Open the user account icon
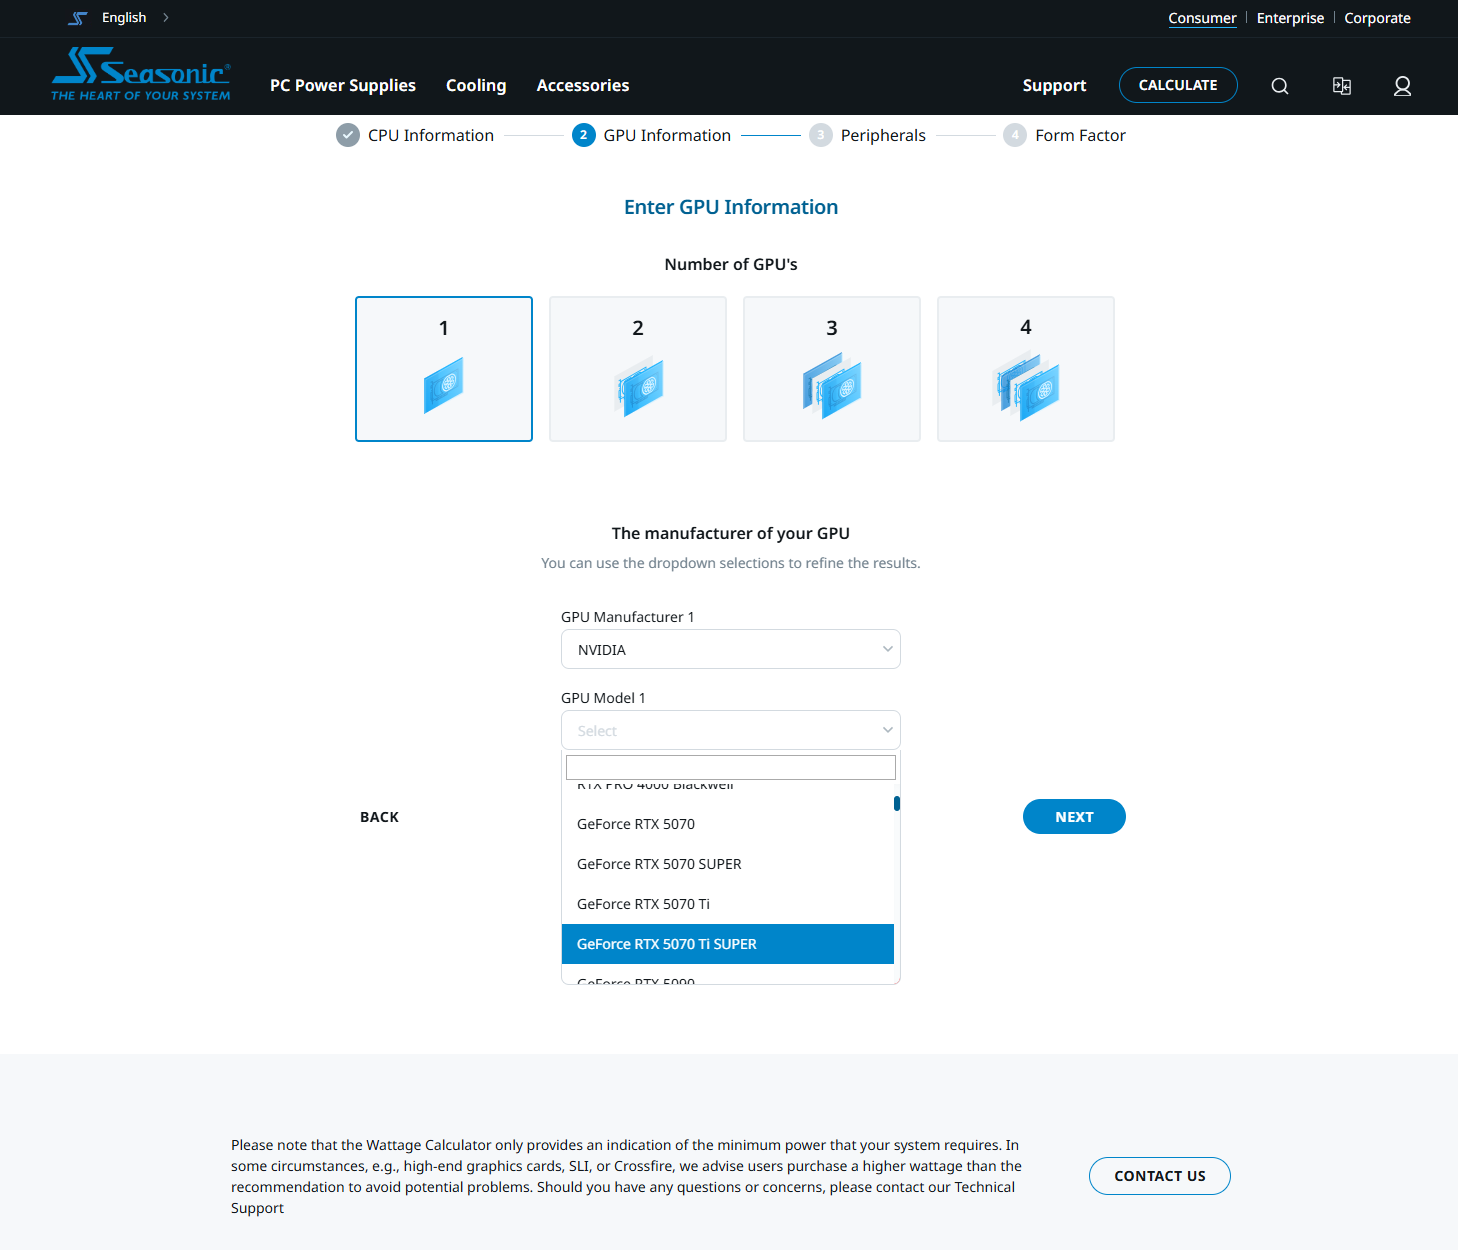The height and width of the screenshot is (1250, 1458). pos(1402,86)
